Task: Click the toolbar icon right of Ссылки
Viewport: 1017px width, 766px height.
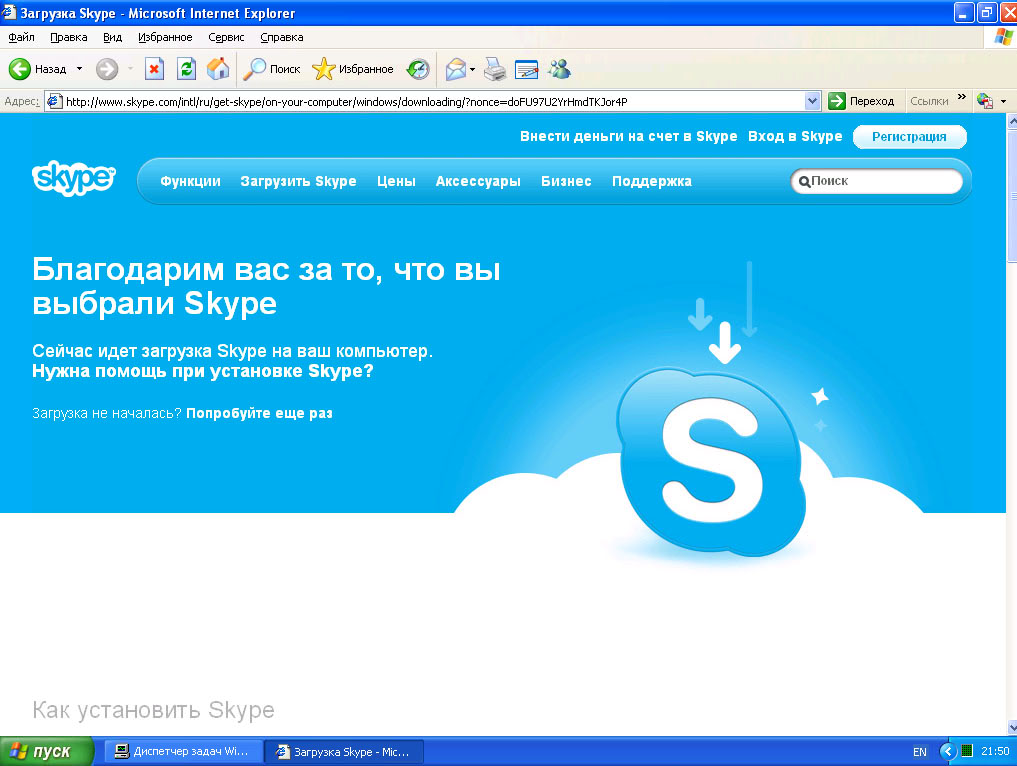Action: click(985, 101)
